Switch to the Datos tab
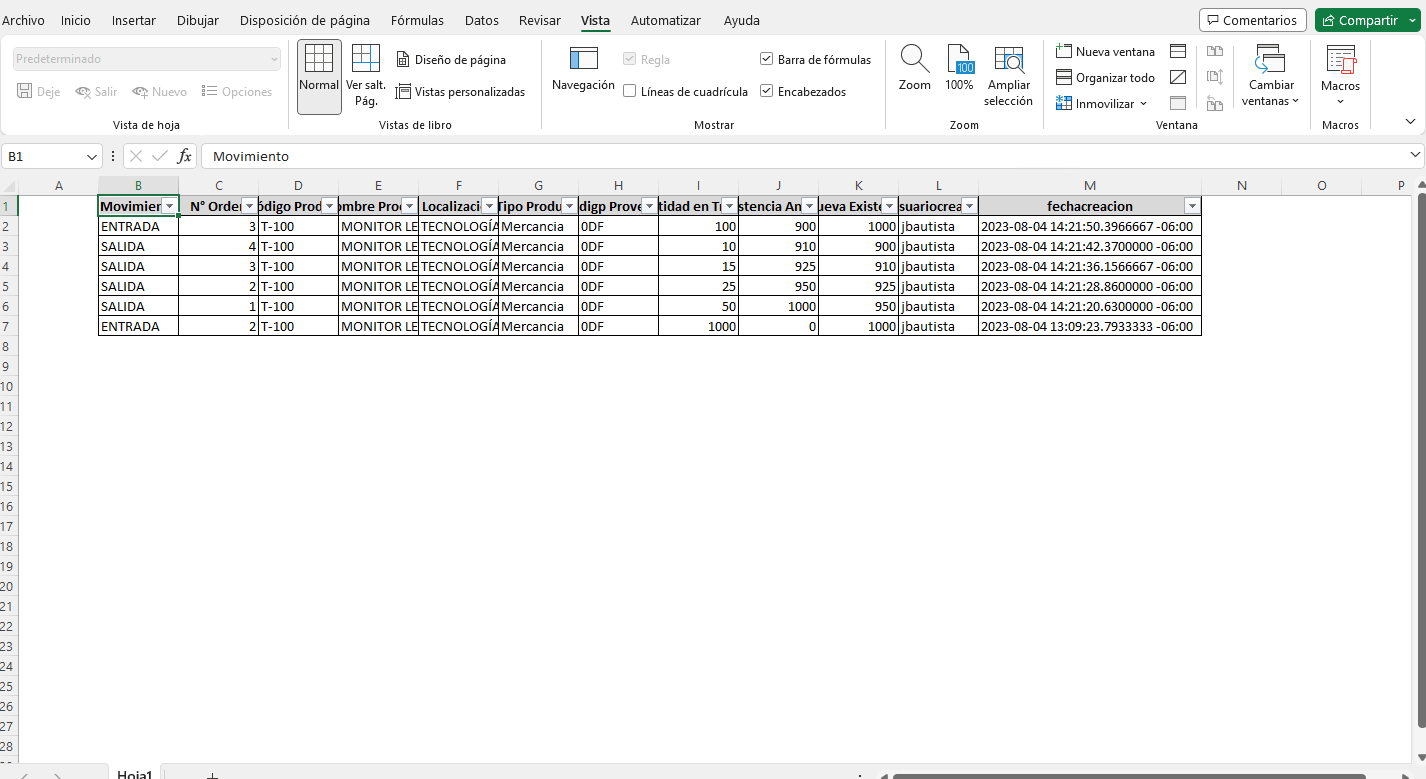The image size is (1426, 779). [482, 20]
